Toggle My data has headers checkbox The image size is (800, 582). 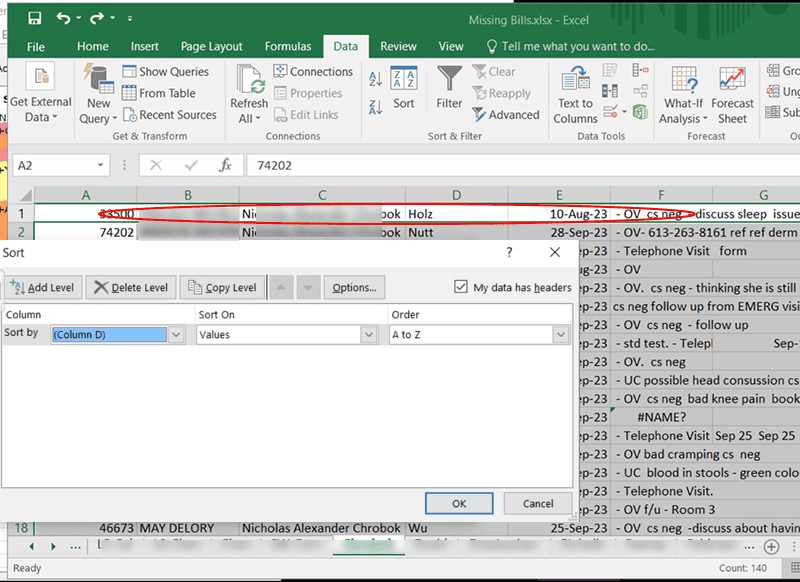pos(460,287)
